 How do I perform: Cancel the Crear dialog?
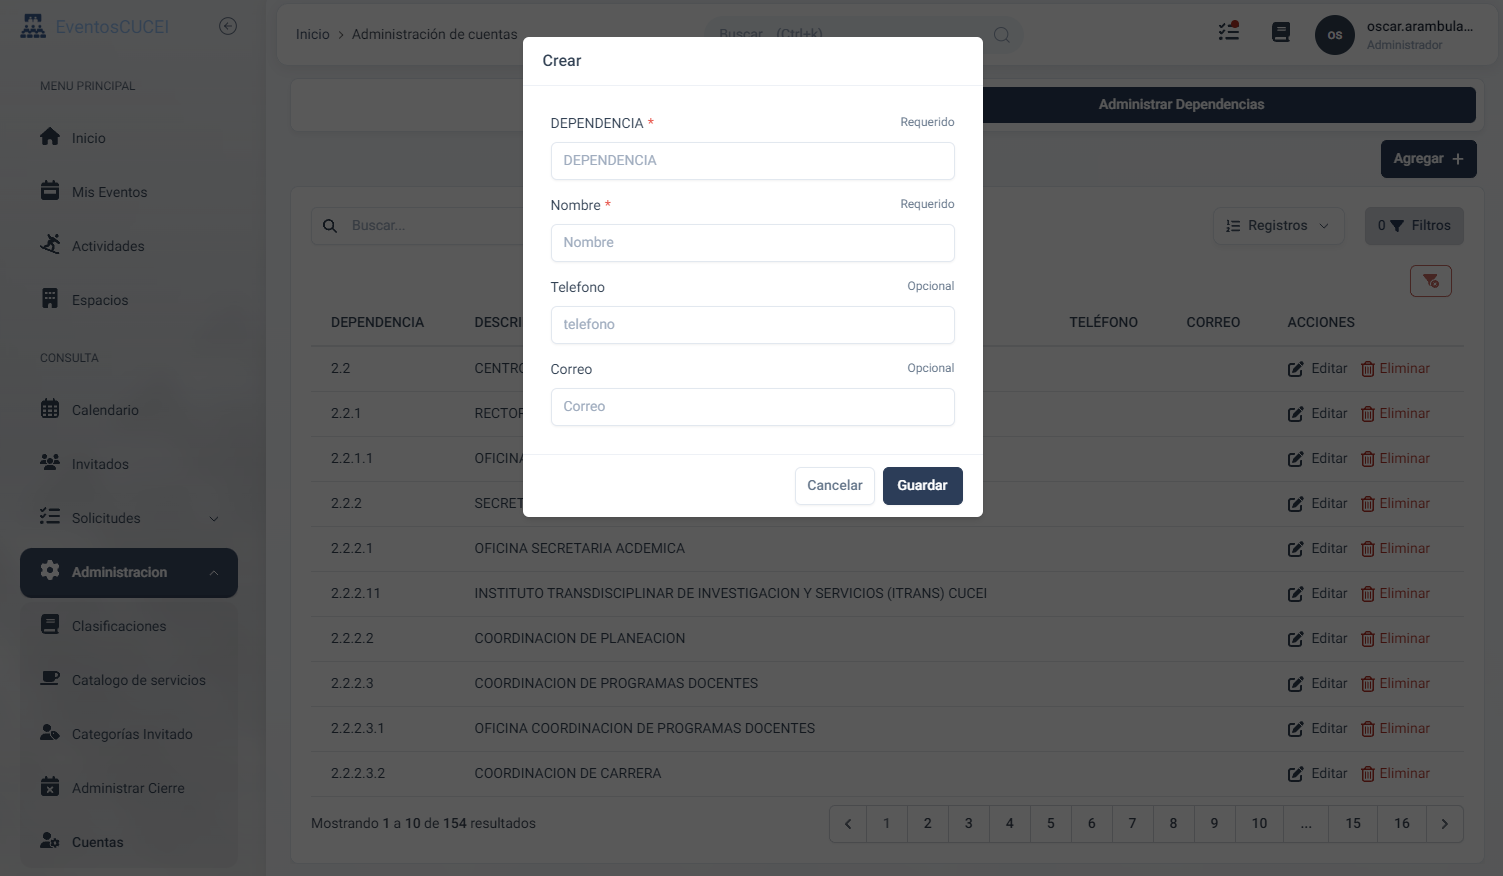834,486
